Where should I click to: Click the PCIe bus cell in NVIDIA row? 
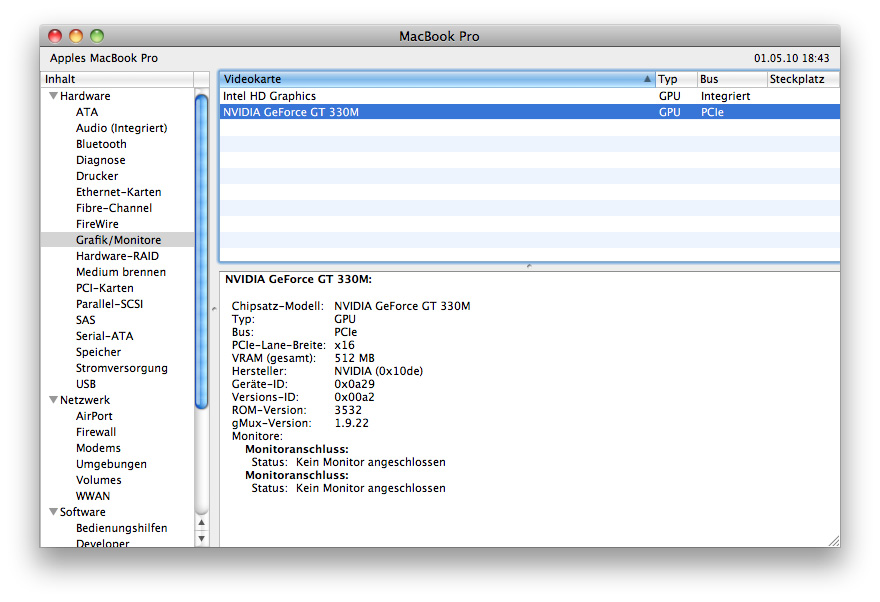click(x=712, y=112)
